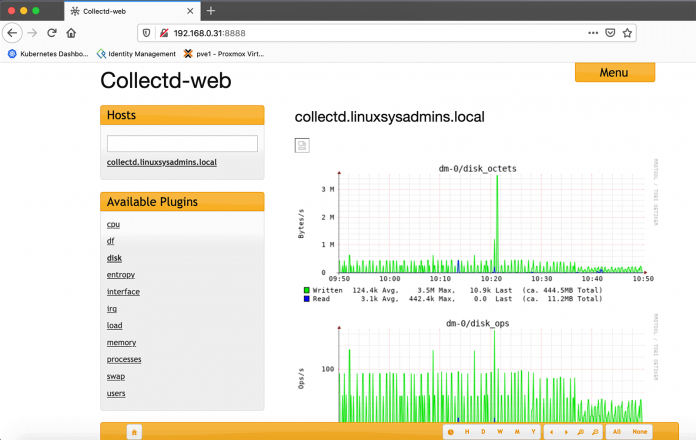Image resolution: width=696 pixels, height=440 pixels.
Task: Shift graph time forward with right arrow
Action: click(x=566, y=432)
